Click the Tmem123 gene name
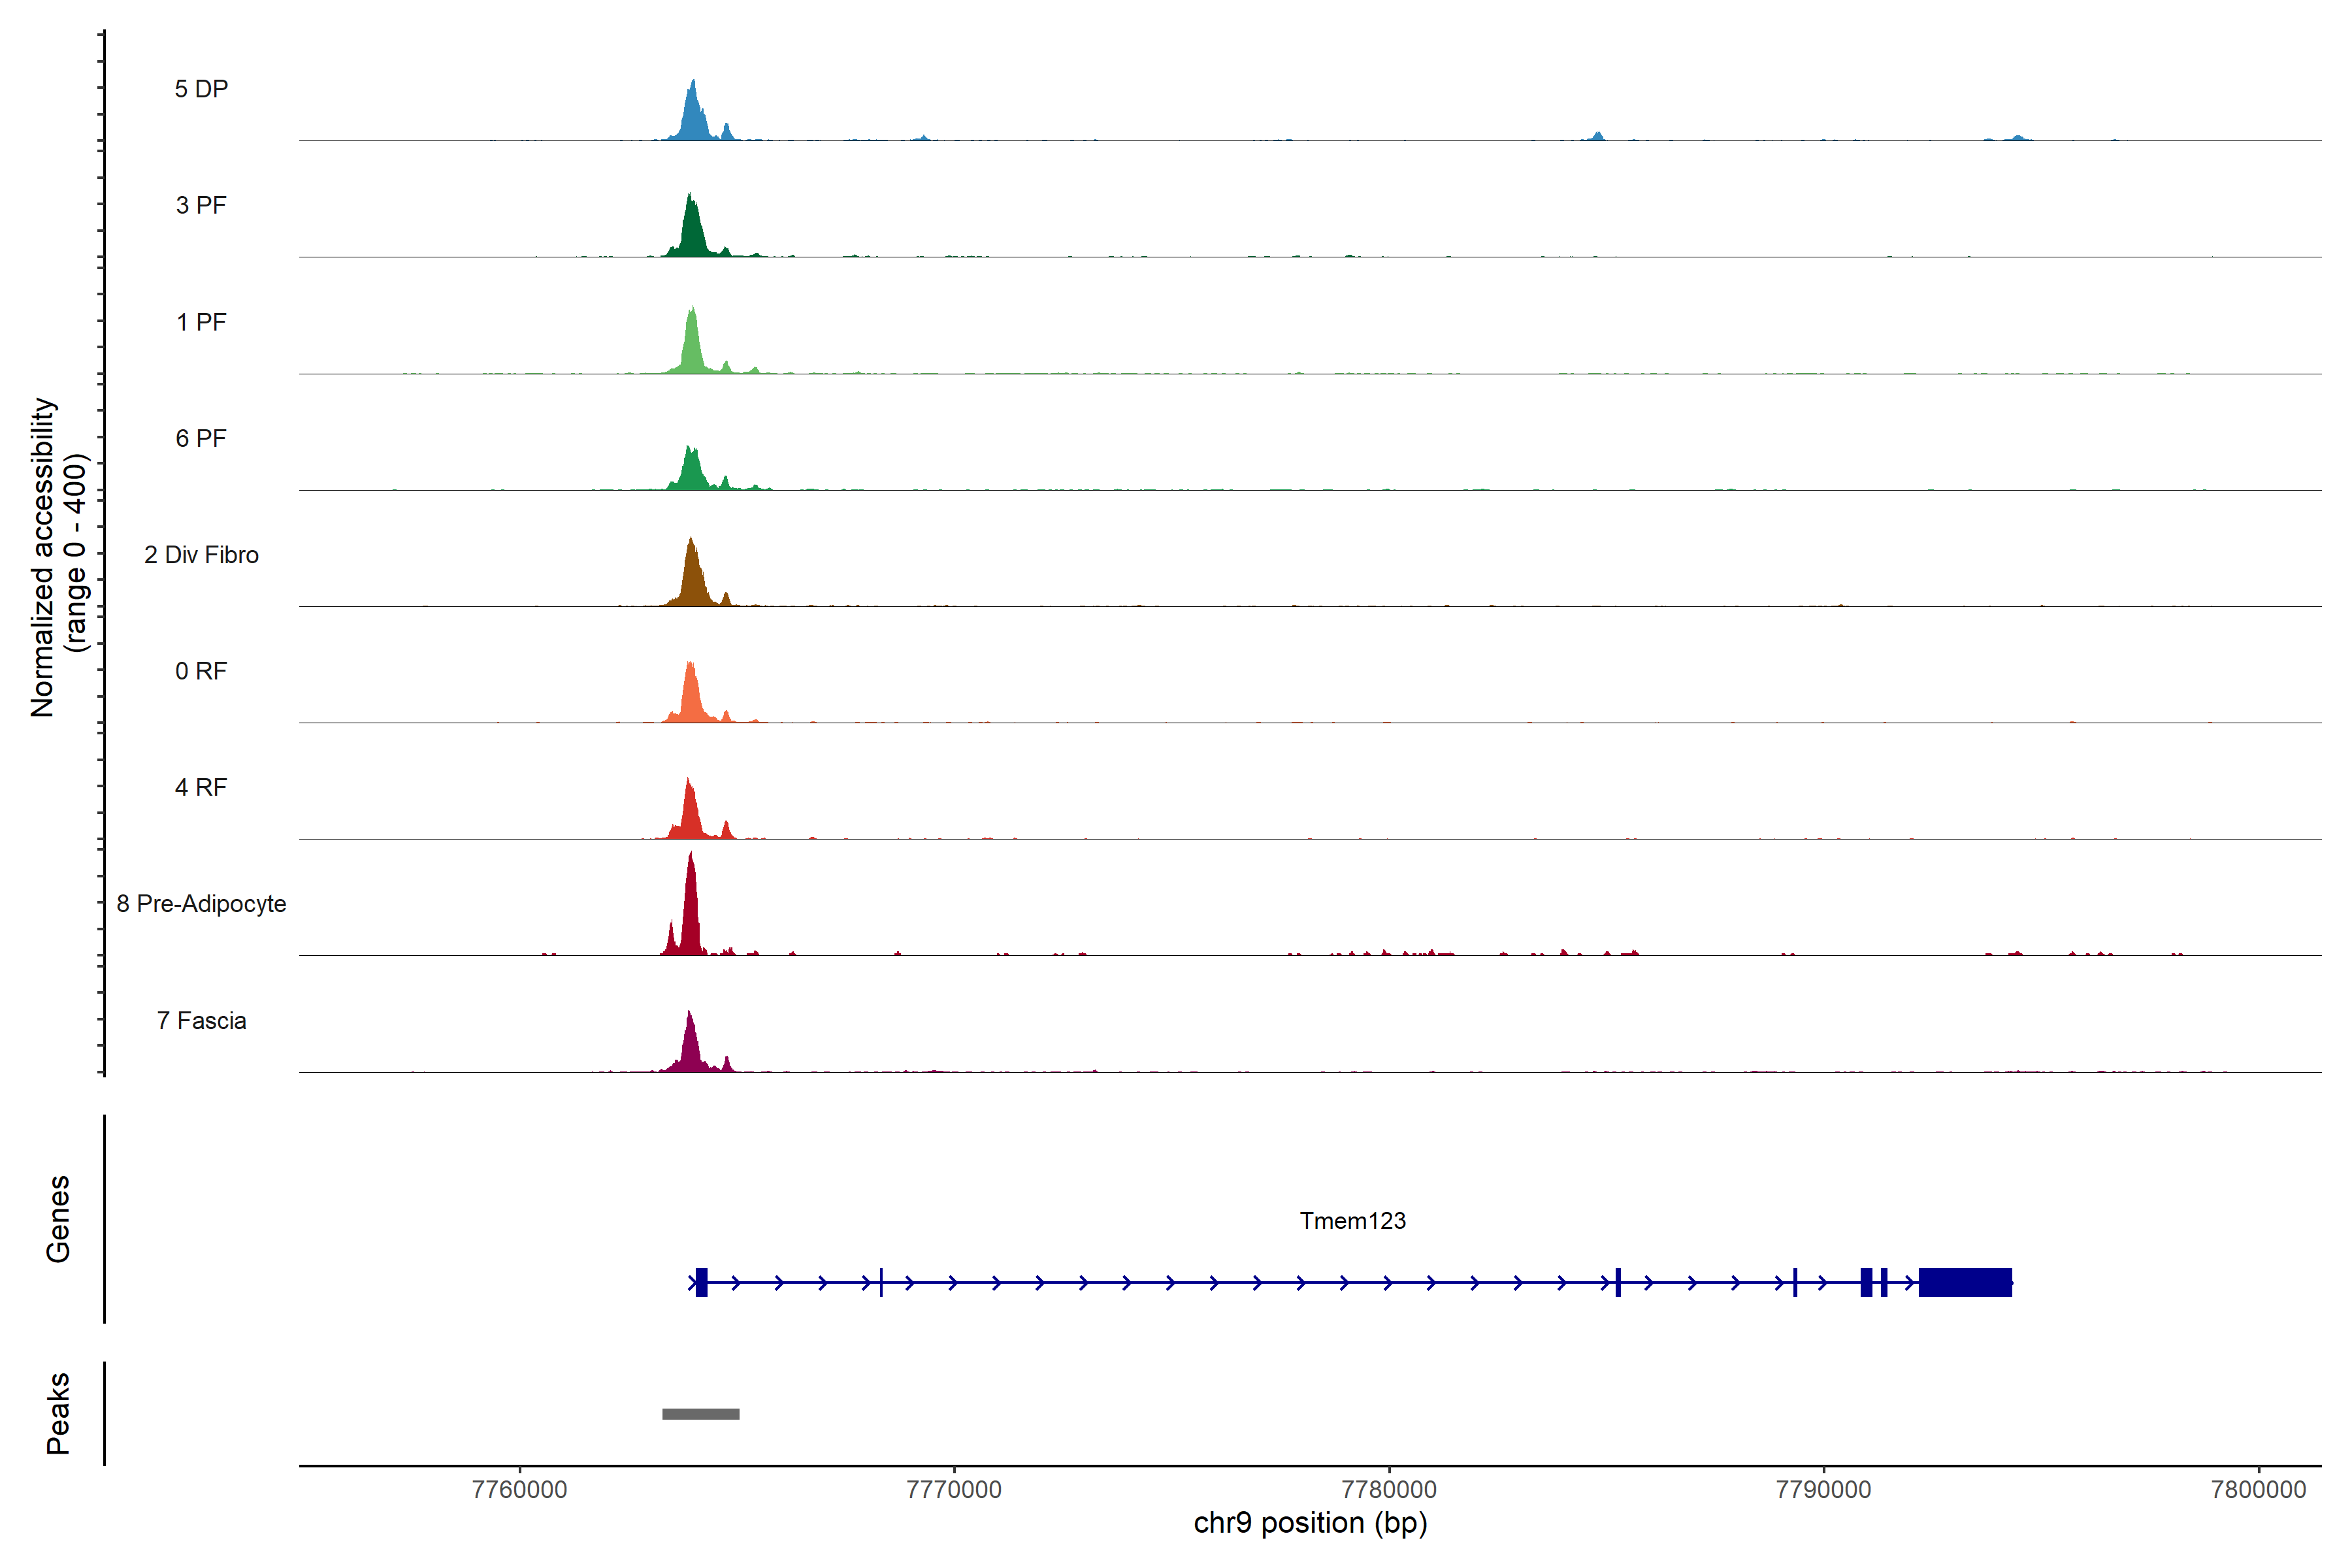Screen dimensions: 2352x1568 pos(1352,1221)
